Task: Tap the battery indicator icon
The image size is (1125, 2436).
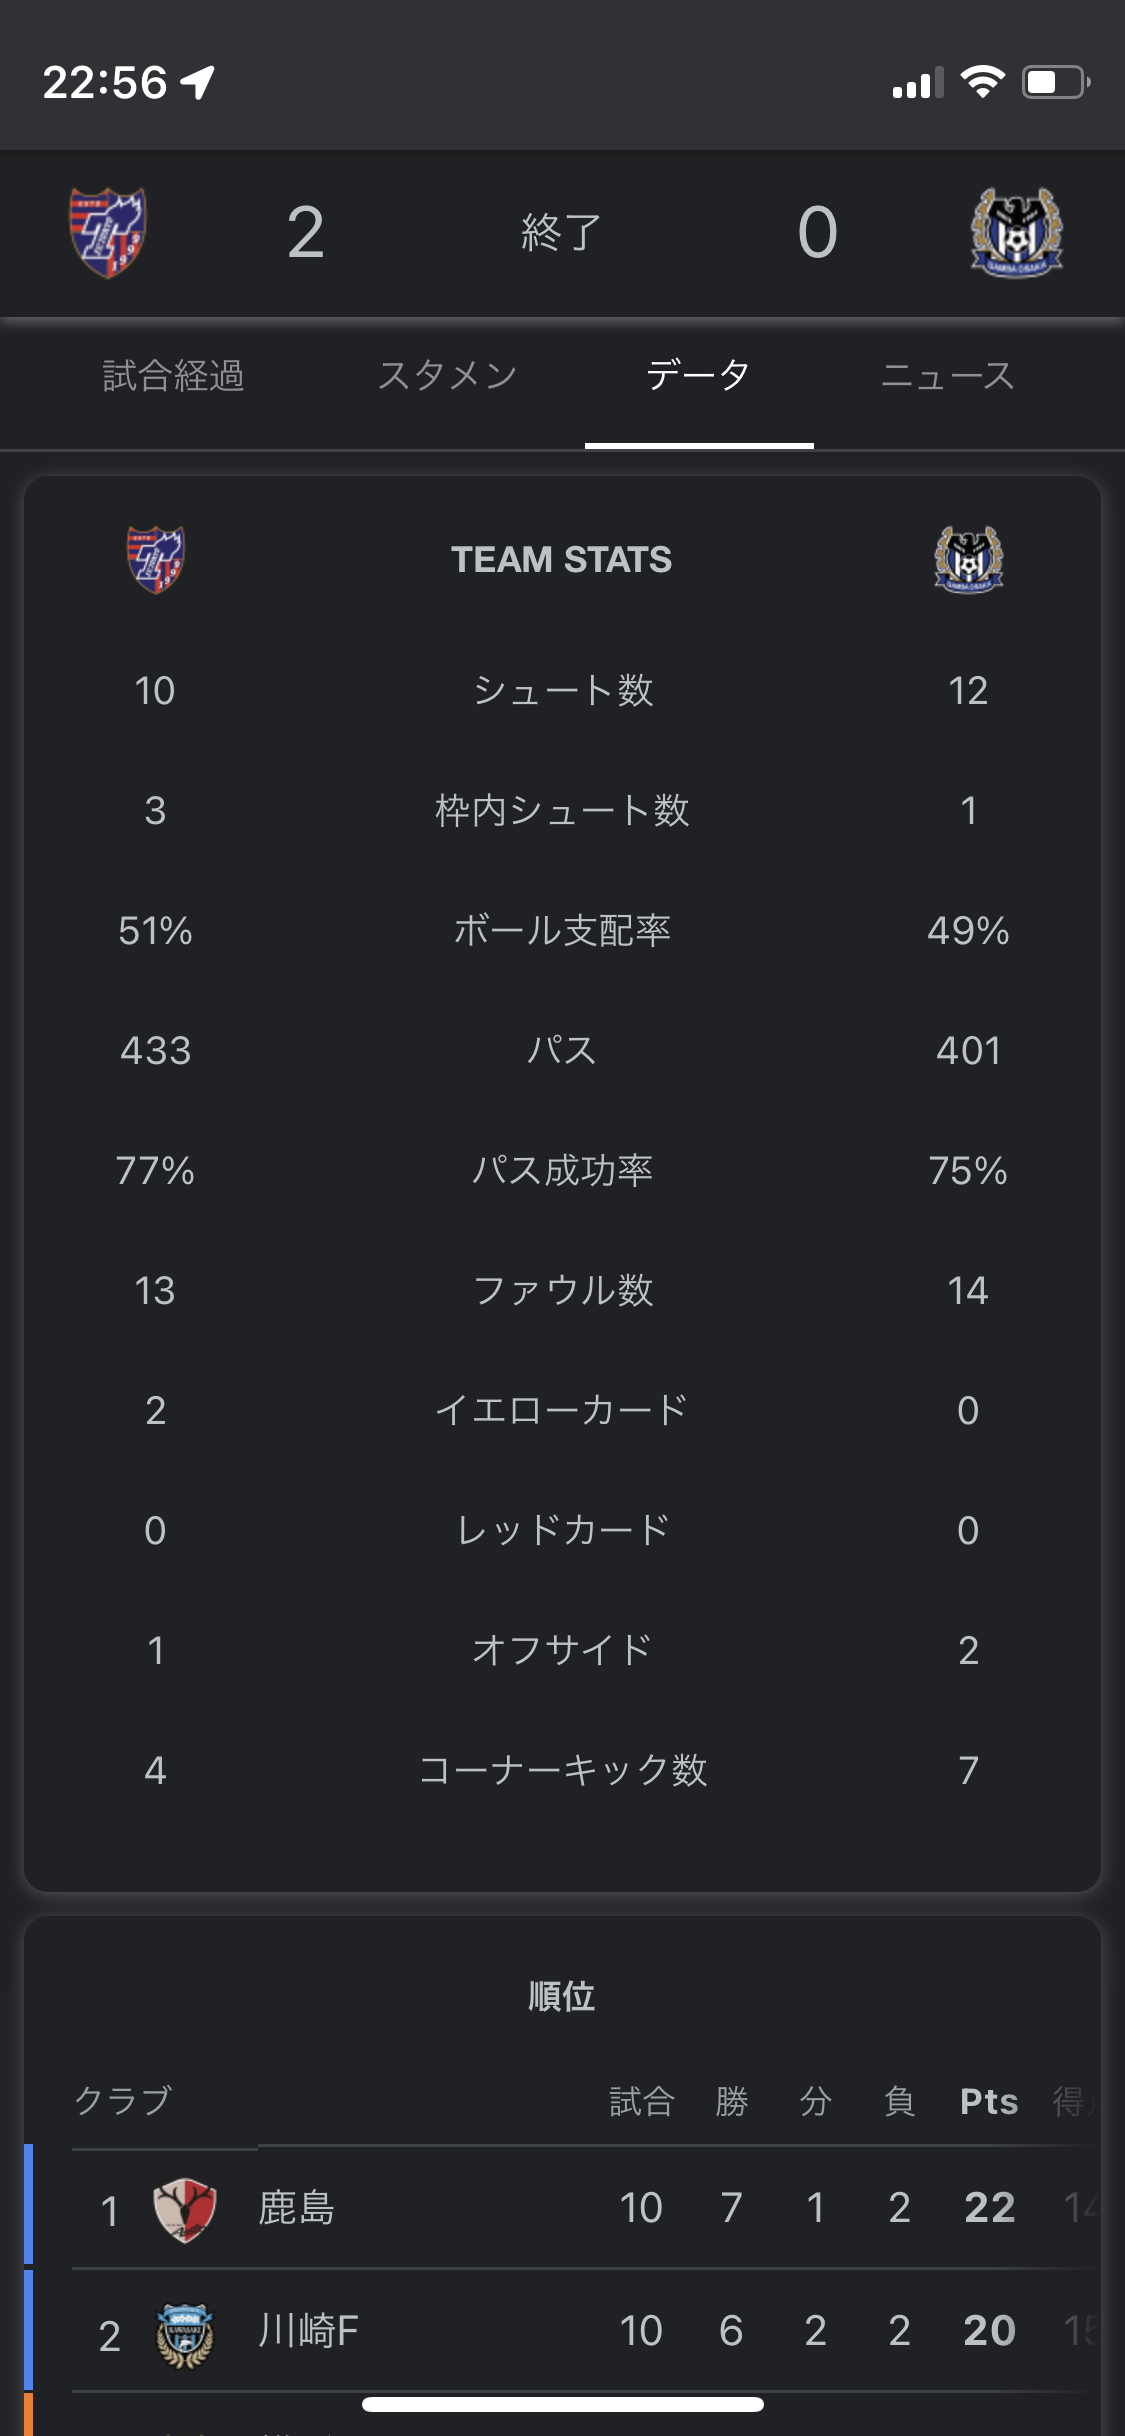Action: 1055,82
